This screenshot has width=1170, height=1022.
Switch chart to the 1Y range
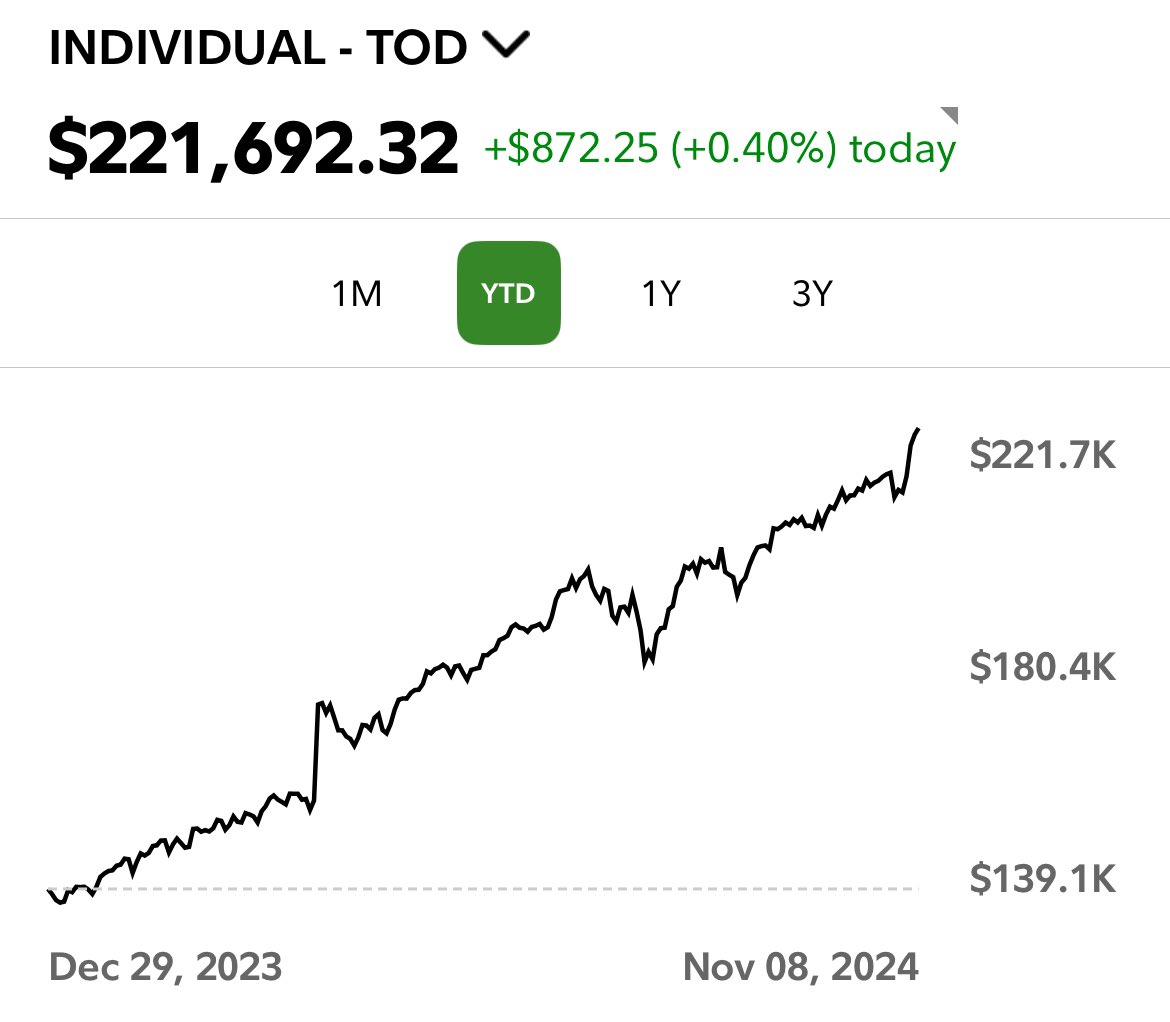[660, 294]
